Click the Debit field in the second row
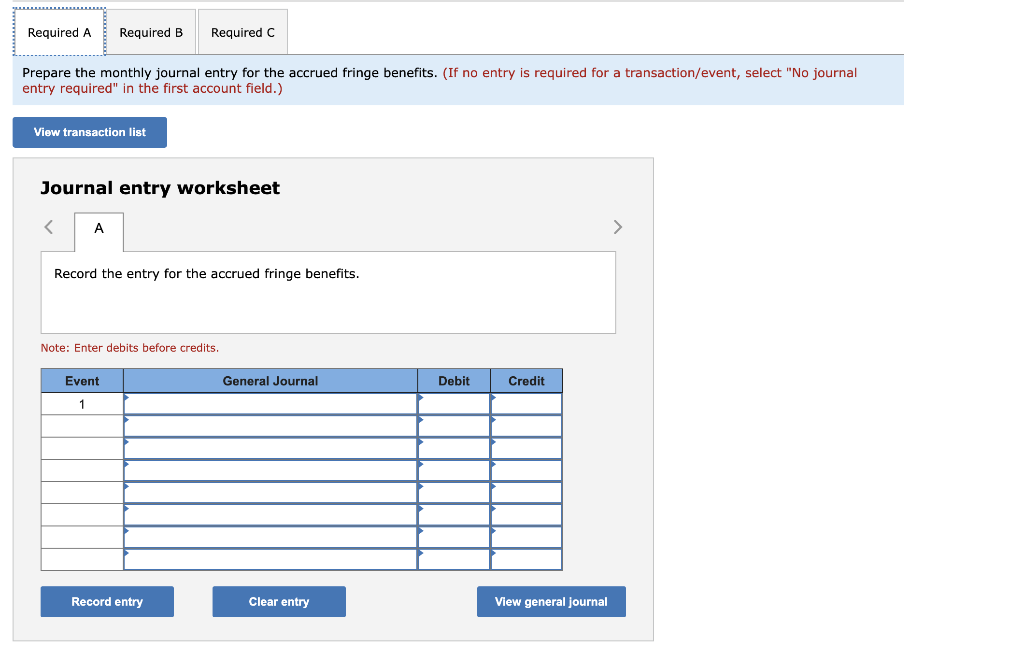1024x653 pixels. click(453, 425)
